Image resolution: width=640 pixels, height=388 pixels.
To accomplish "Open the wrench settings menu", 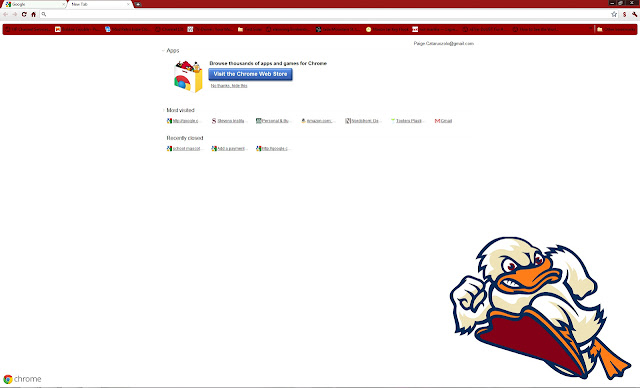I will pos(634,14).
